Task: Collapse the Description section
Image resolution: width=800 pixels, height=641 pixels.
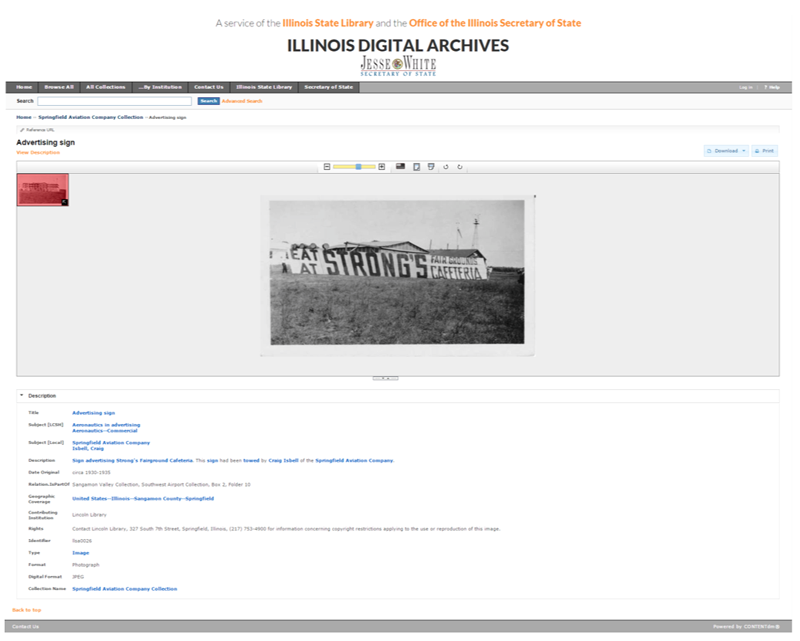Action: pos(21,396)
